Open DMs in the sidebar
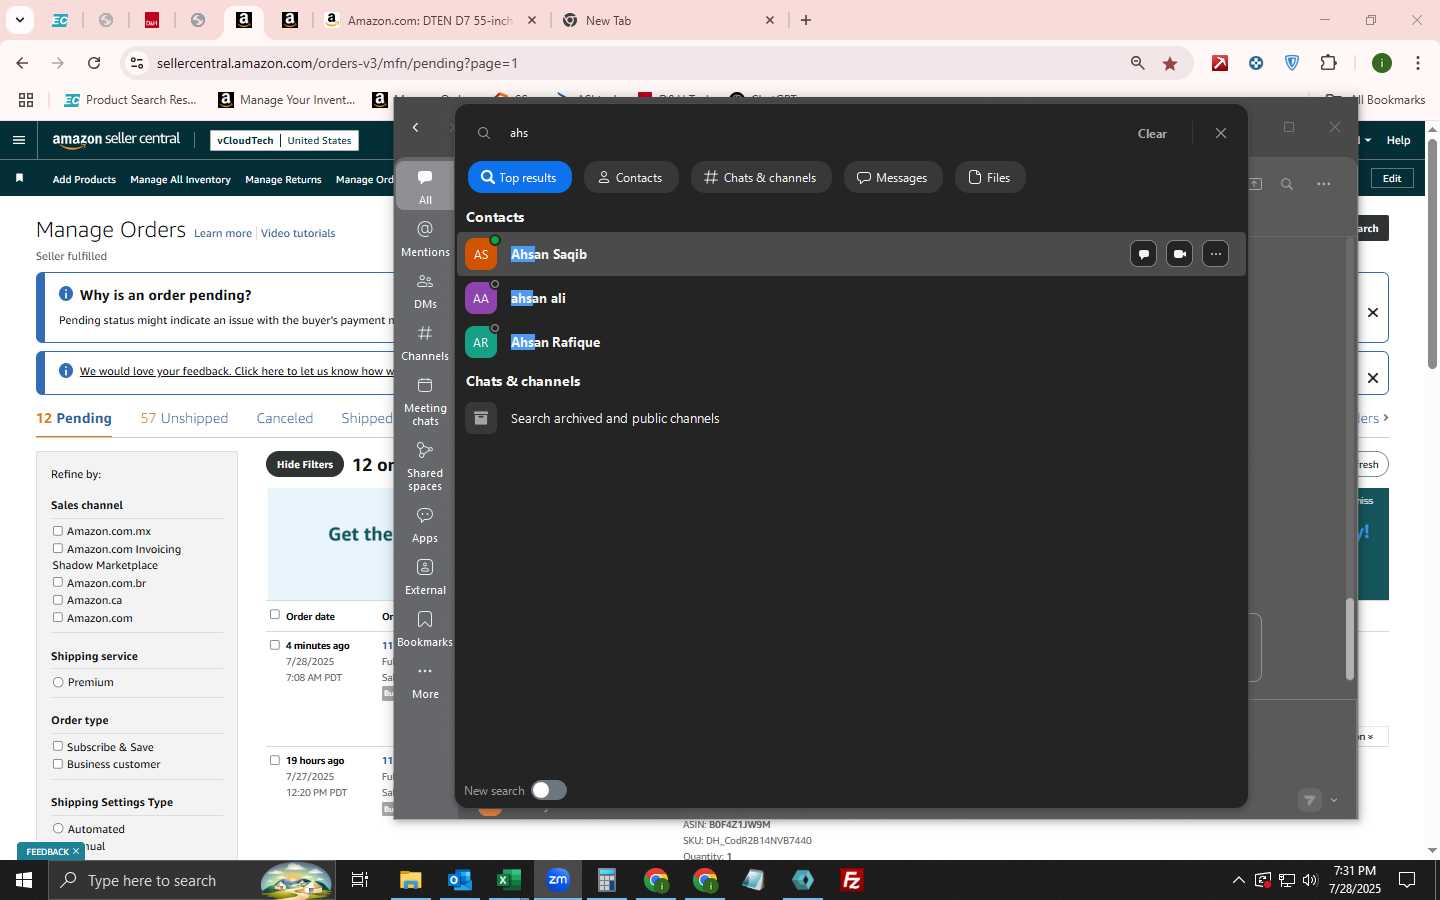 coord(425,291)
